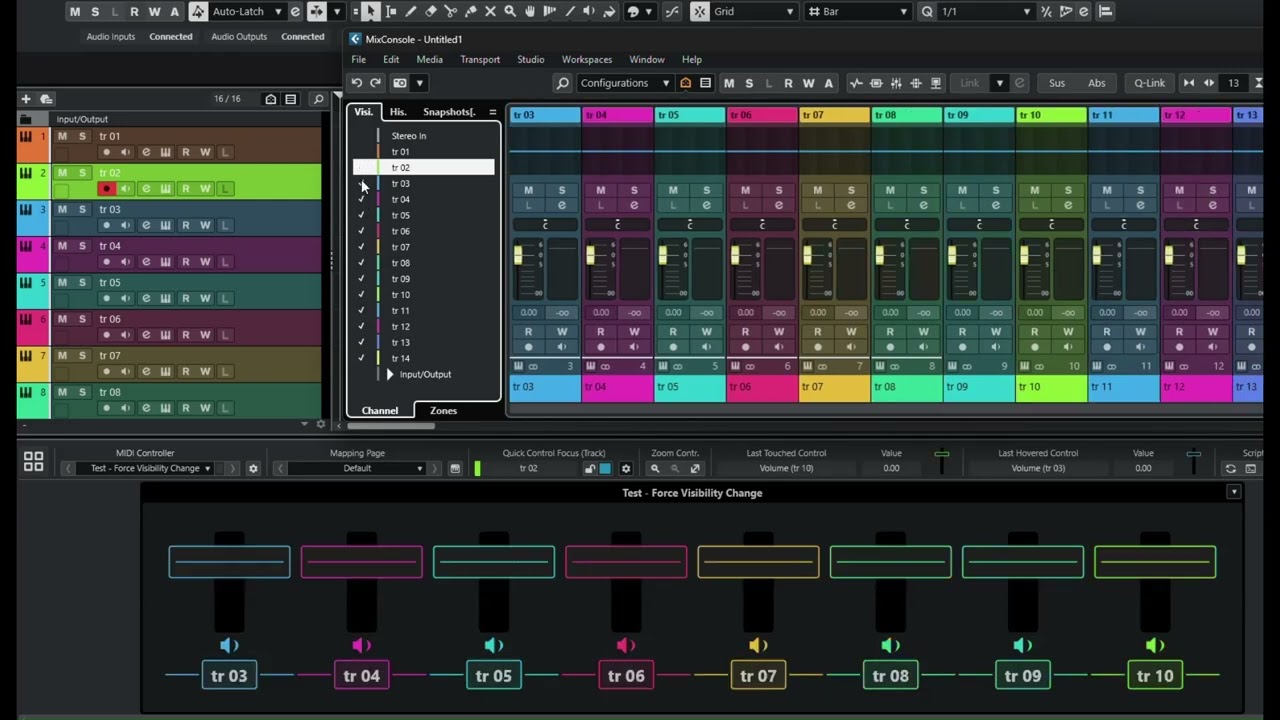Click the tr 04 fader control in MIDI Remote
The height and width of the screenshot is (720, 1280).
tap(361, 562)
